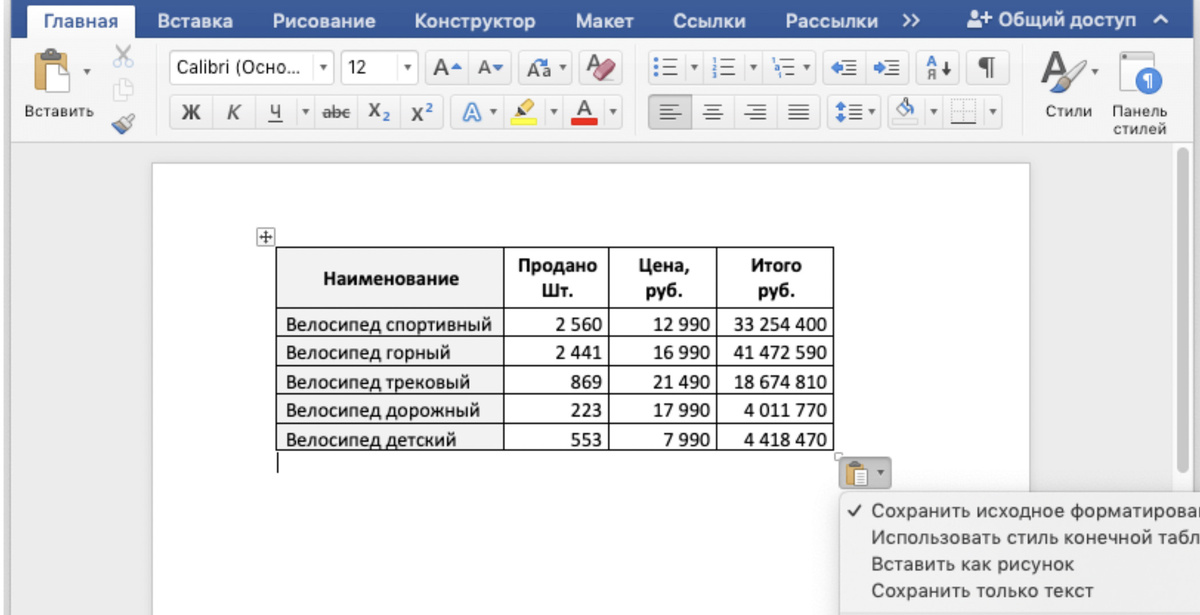
Task: Click the numbered list icon
Action: point(724,68)
